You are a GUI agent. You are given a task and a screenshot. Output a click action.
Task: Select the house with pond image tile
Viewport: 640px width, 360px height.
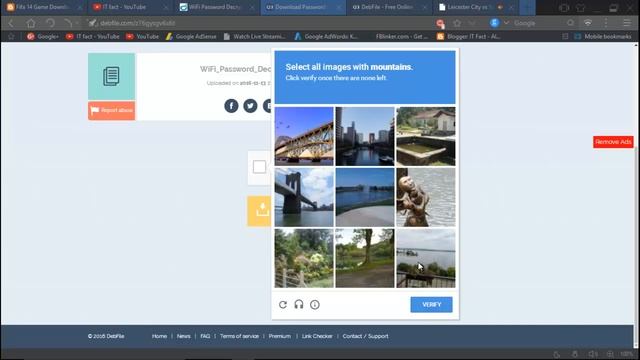coord(426,136)
